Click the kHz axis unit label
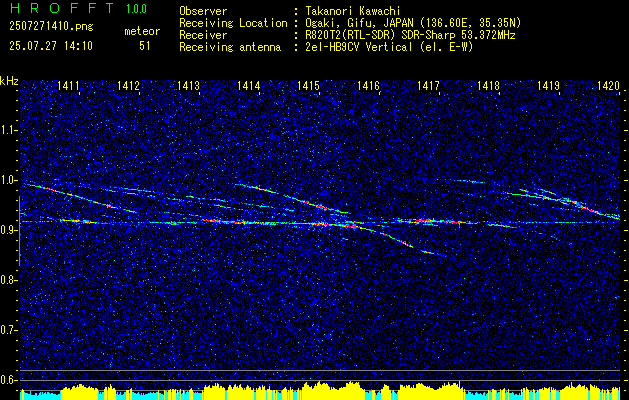Image resolution: width=629 pixels, height=400 pixels. click(x=9, y=81)
